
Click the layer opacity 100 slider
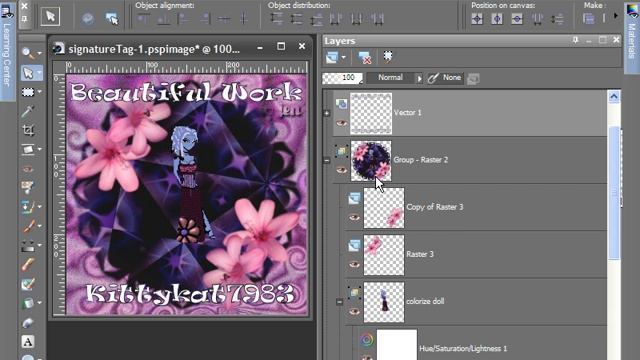pos(342,78)
